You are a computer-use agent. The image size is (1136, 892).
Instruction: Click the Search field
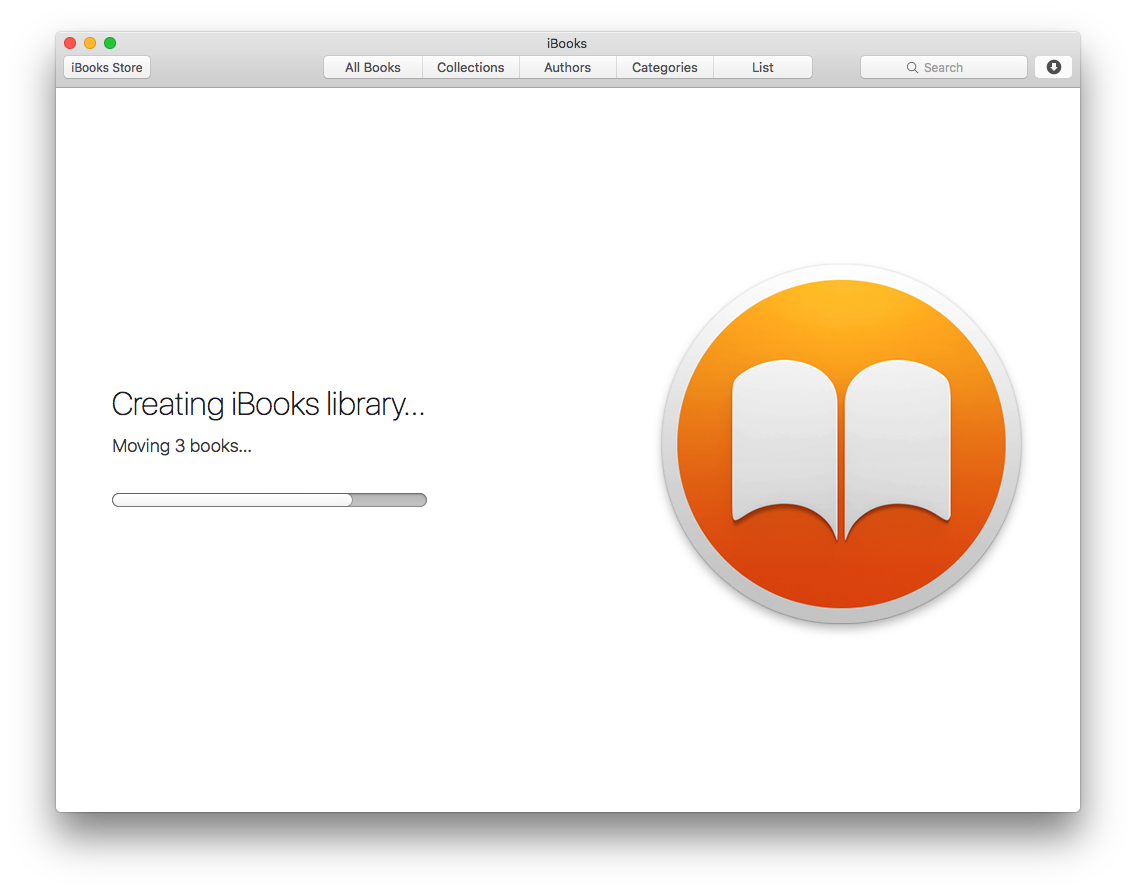(943, 67)
